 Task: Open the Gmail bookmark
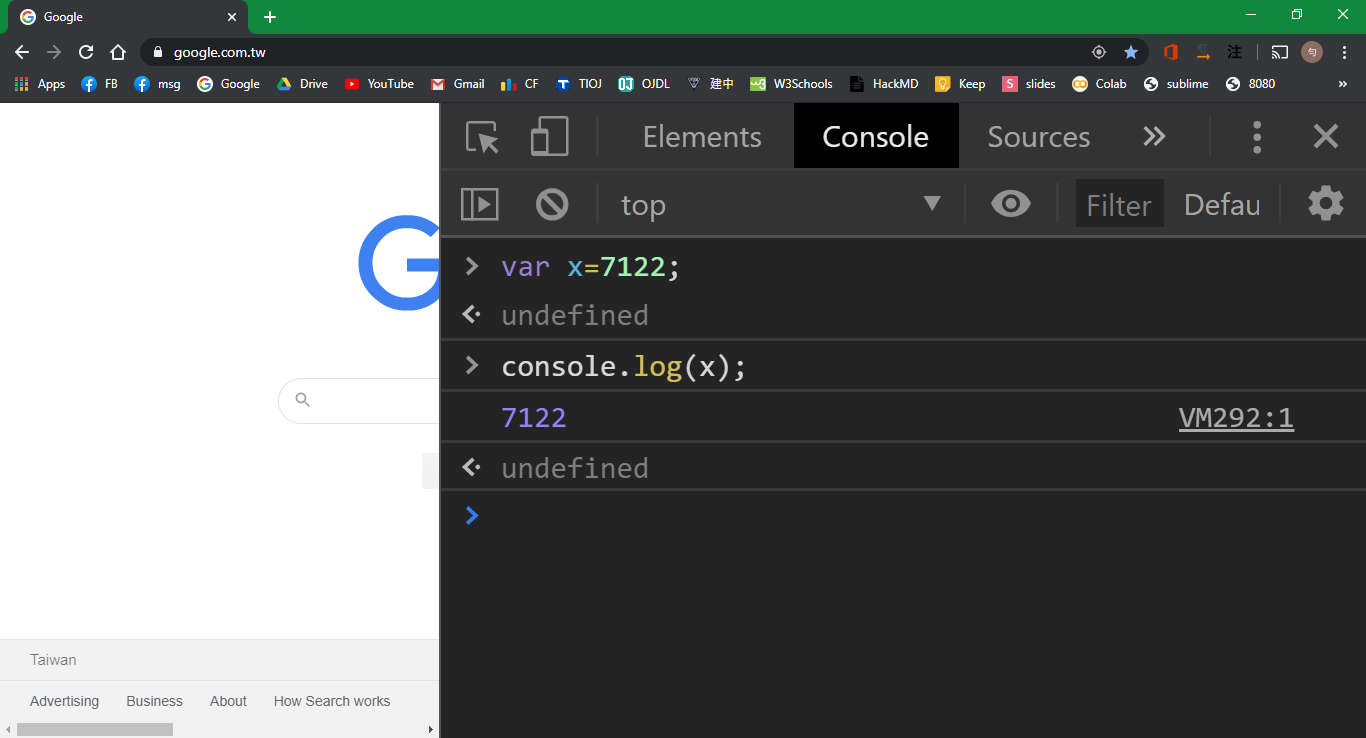click(458, 84)
